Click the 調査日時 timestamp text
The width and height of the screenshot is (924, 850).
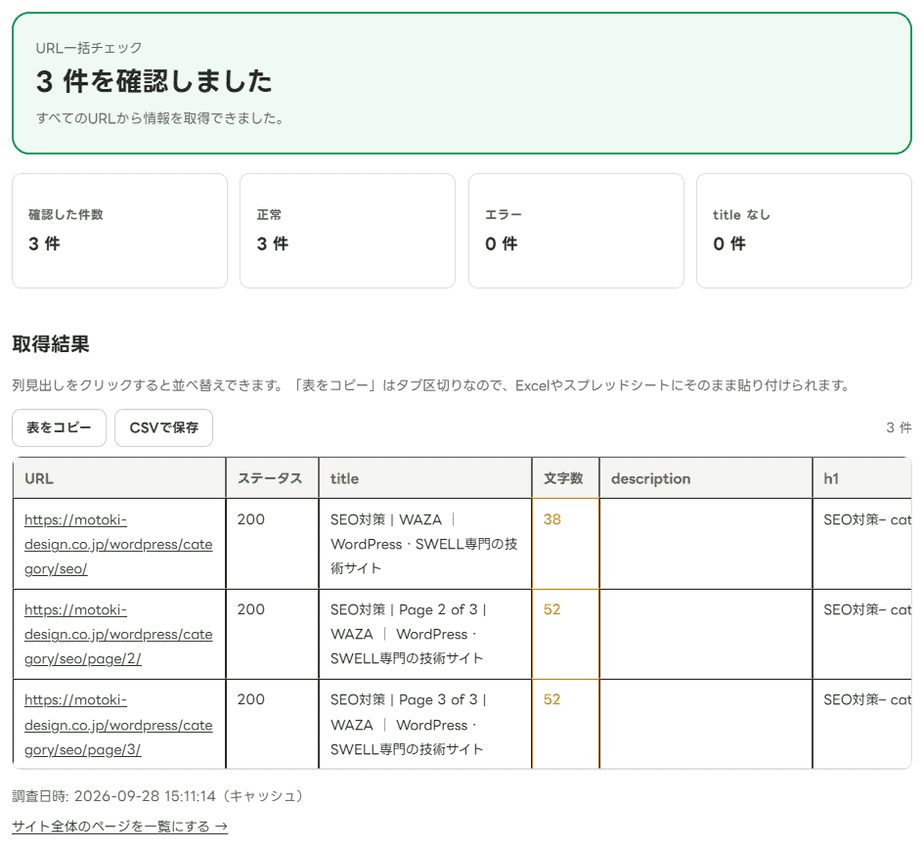tap(158, 796)
